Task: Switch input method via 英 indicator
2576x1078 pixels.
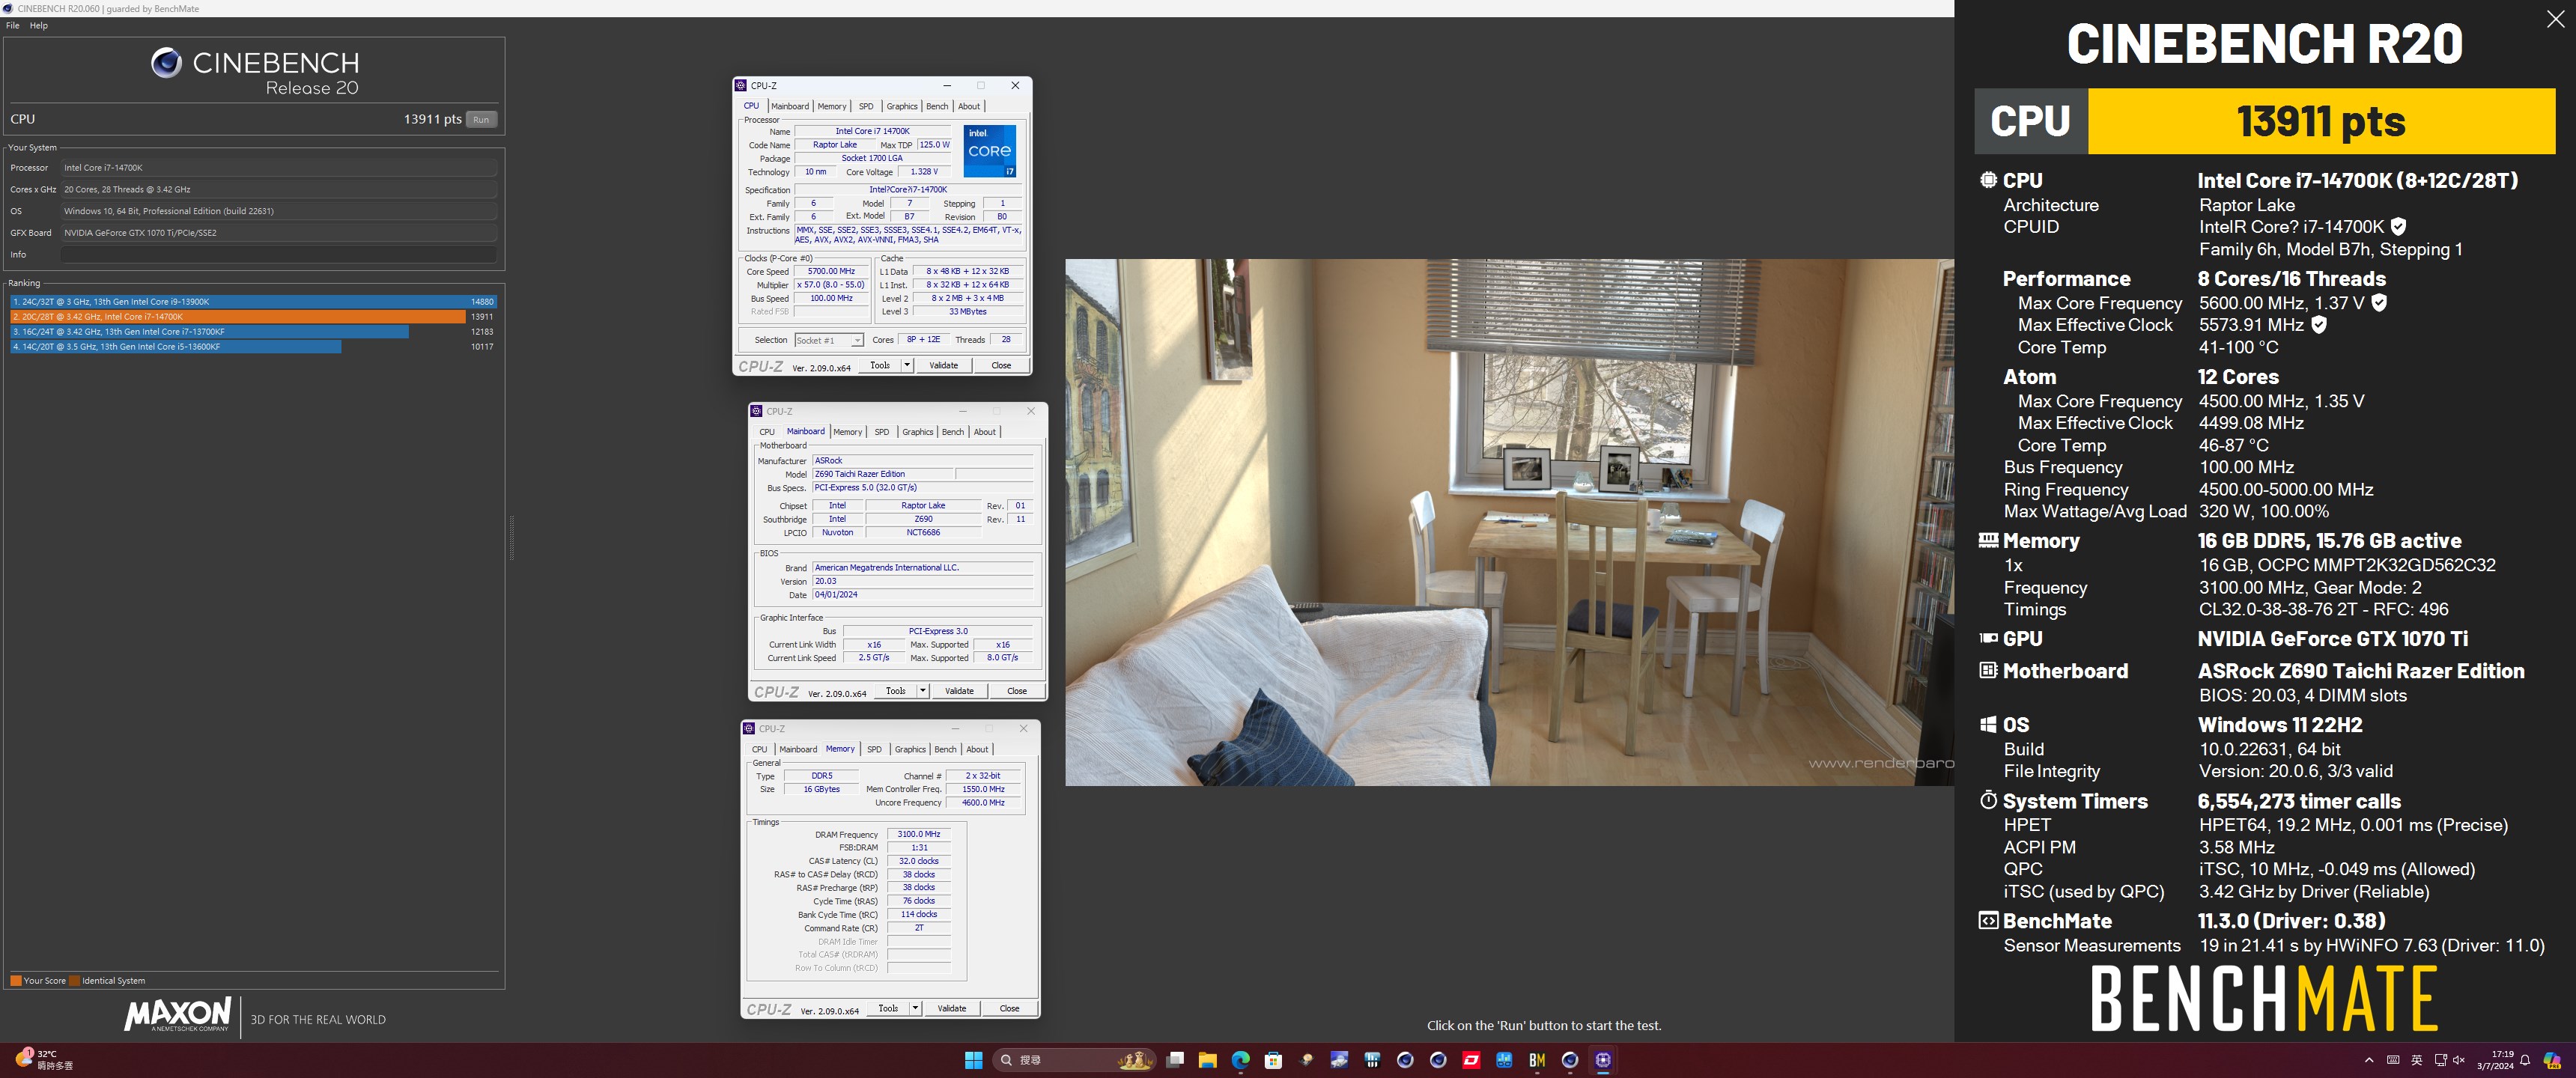Action: (2417, 1060)
